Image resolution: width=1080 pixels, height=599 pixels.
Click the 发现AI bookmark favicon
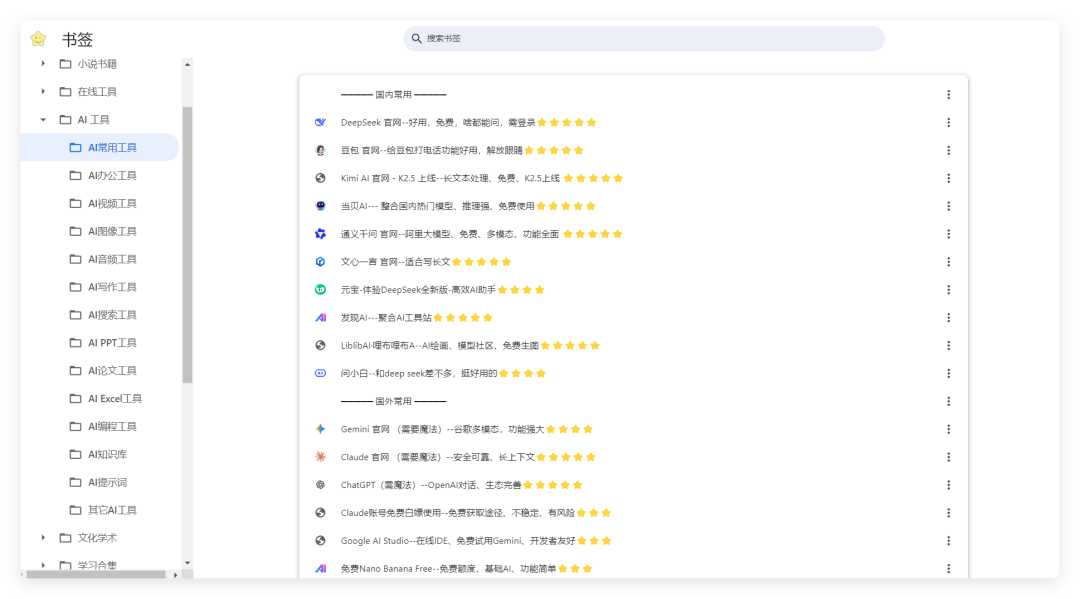point(320,317)
